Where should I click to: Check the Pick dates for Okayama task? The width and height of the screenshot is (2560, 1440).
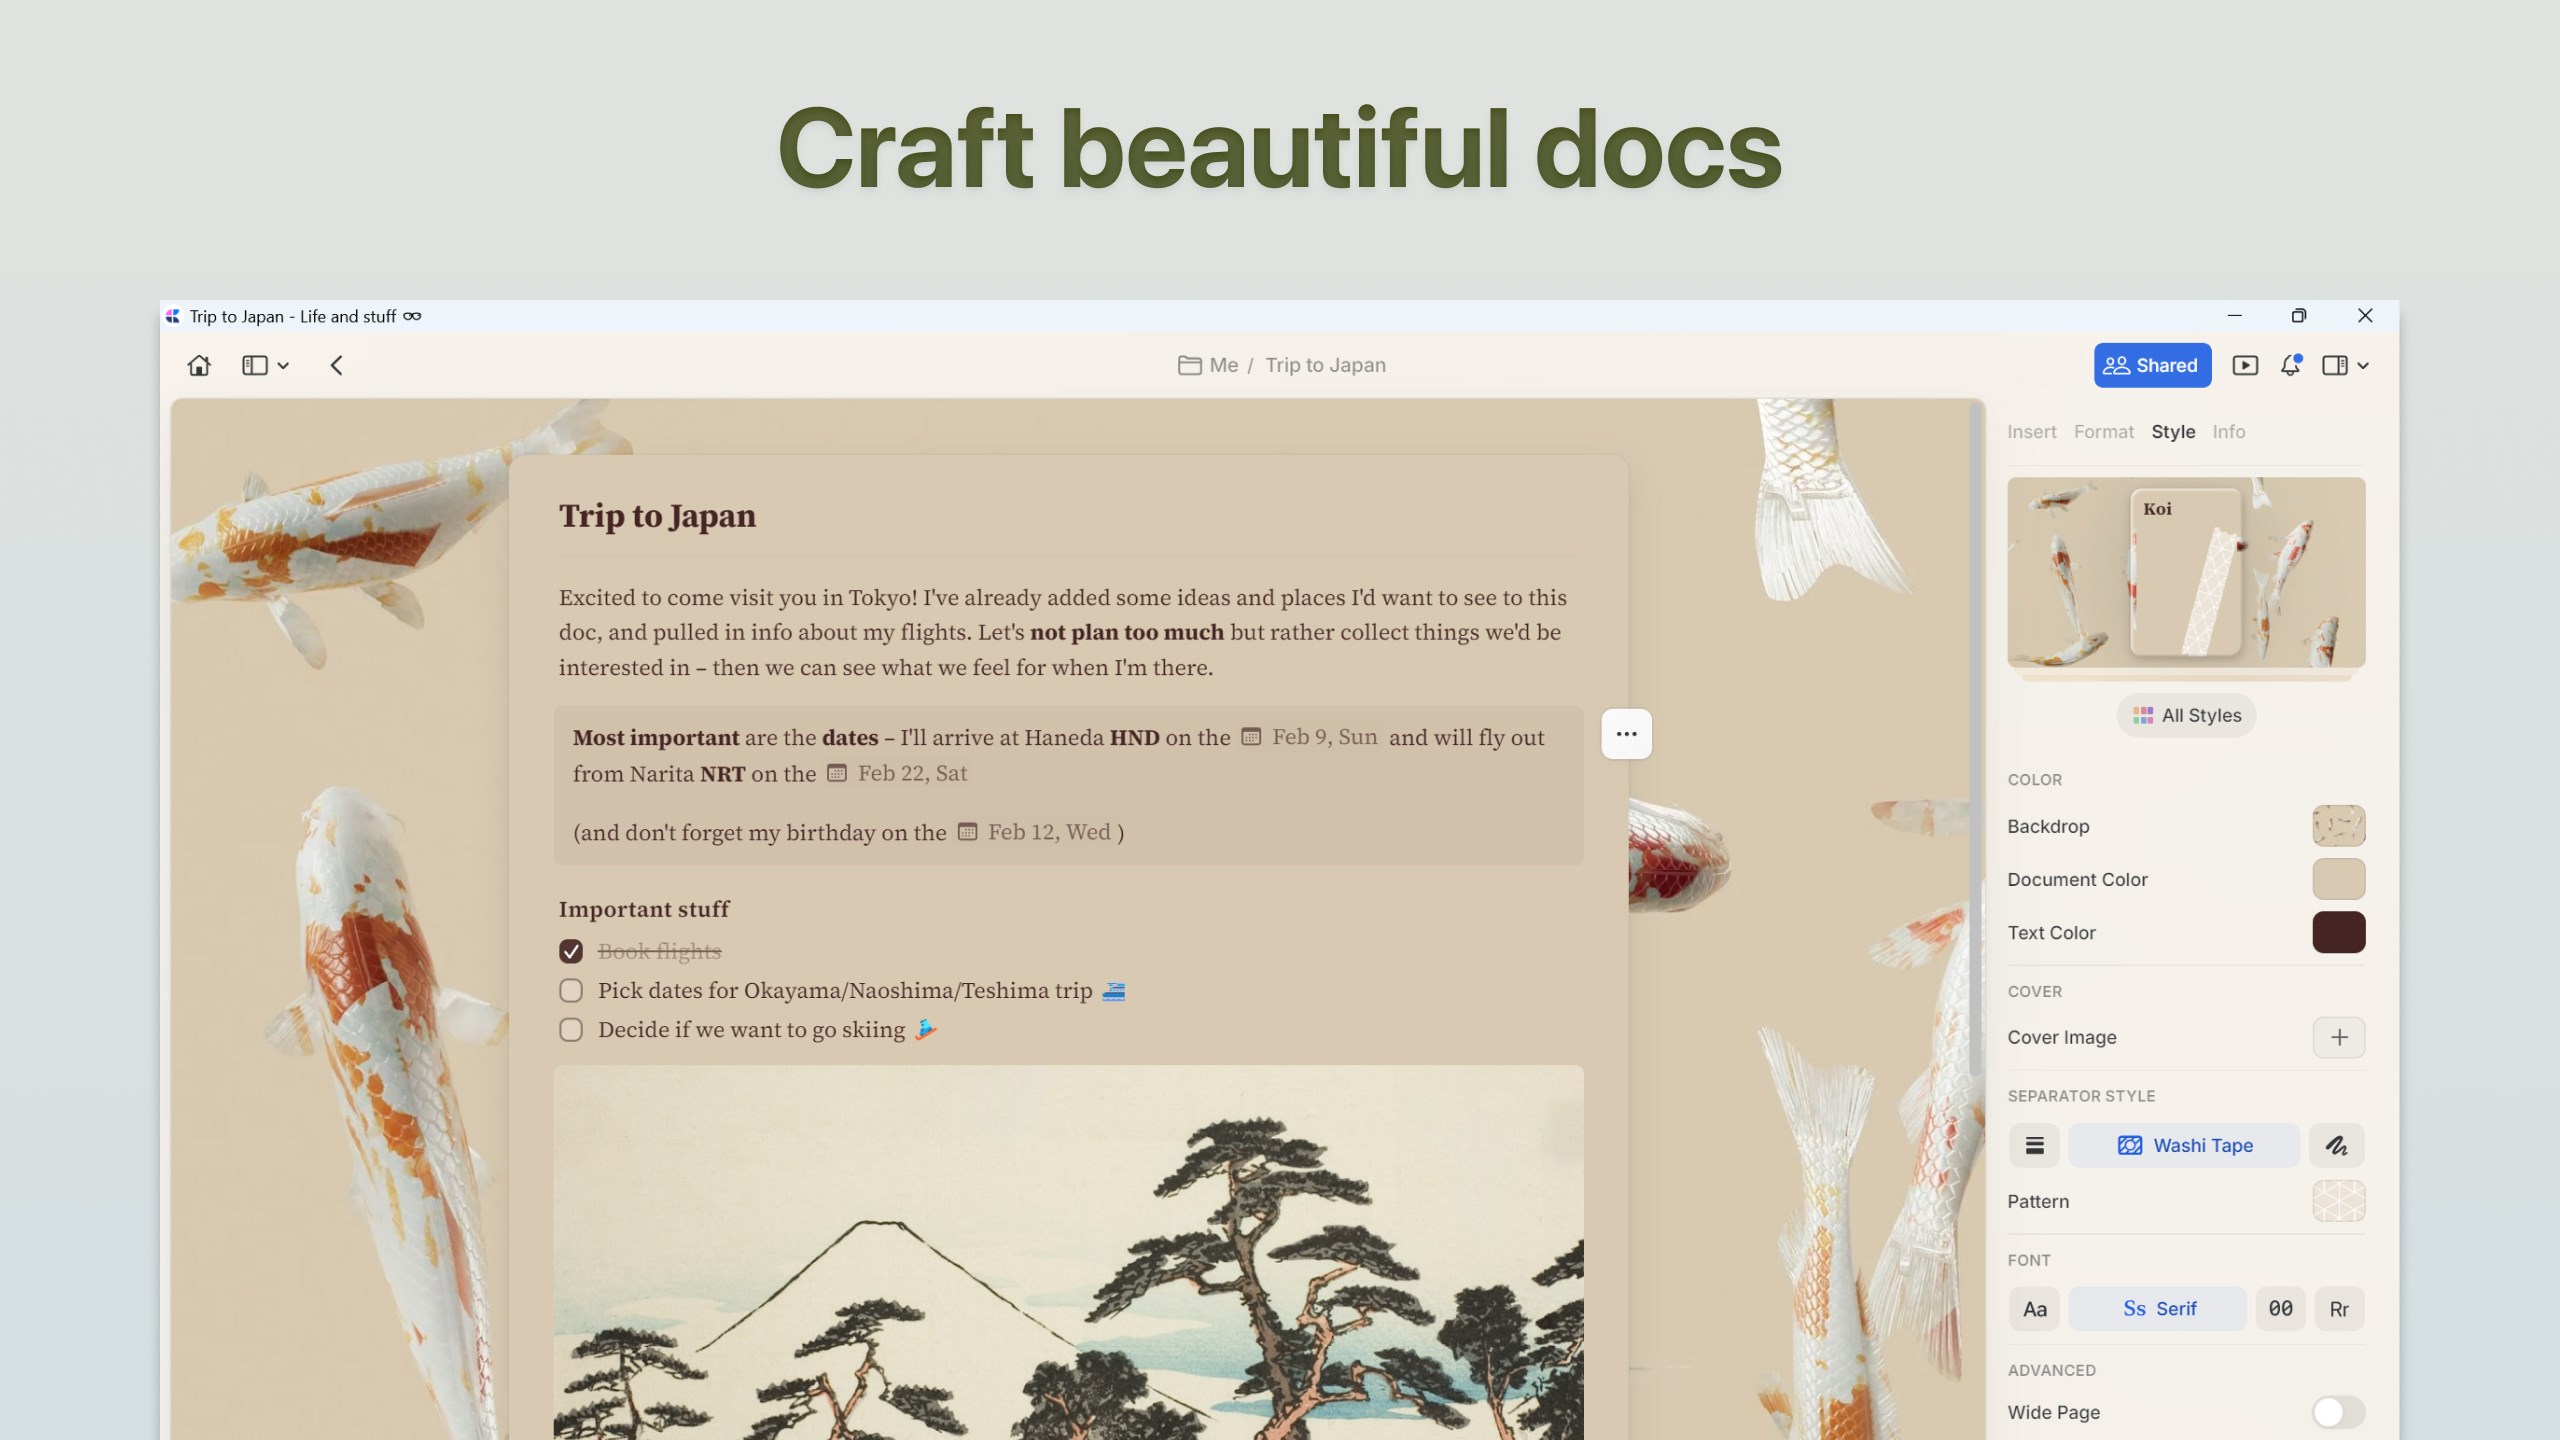(571, 991)
